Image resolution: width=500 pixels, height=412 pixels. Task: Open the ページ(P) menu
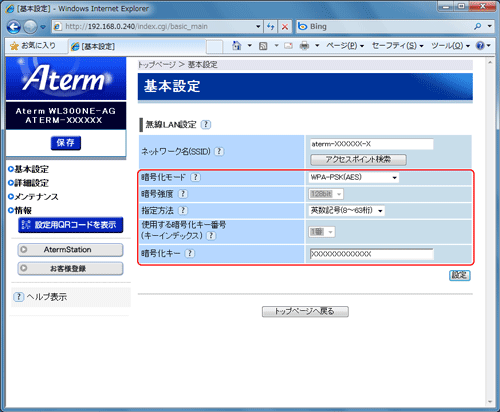click(x=345, y=46)
